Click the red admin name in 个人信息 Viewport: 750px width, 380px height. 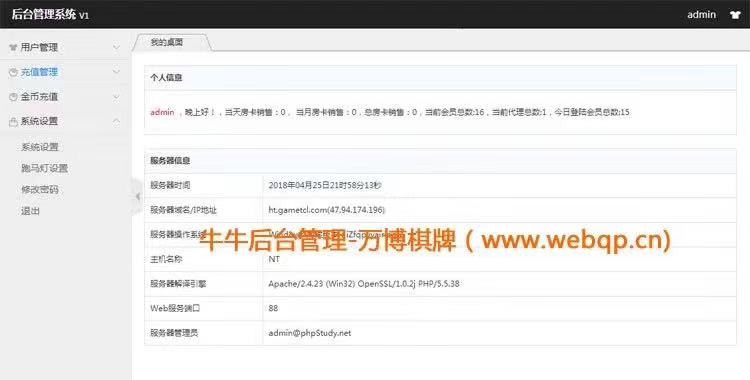coord(163,112)
